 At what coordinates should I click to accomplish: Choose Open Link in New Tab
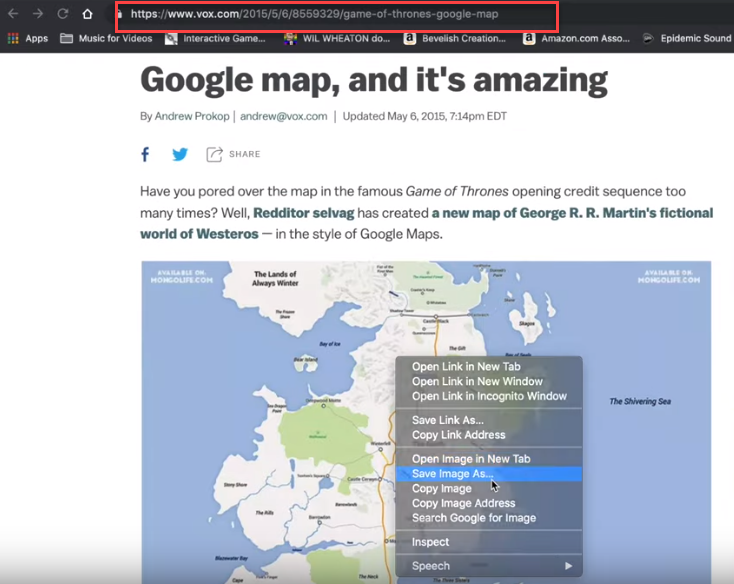(489, 366)
